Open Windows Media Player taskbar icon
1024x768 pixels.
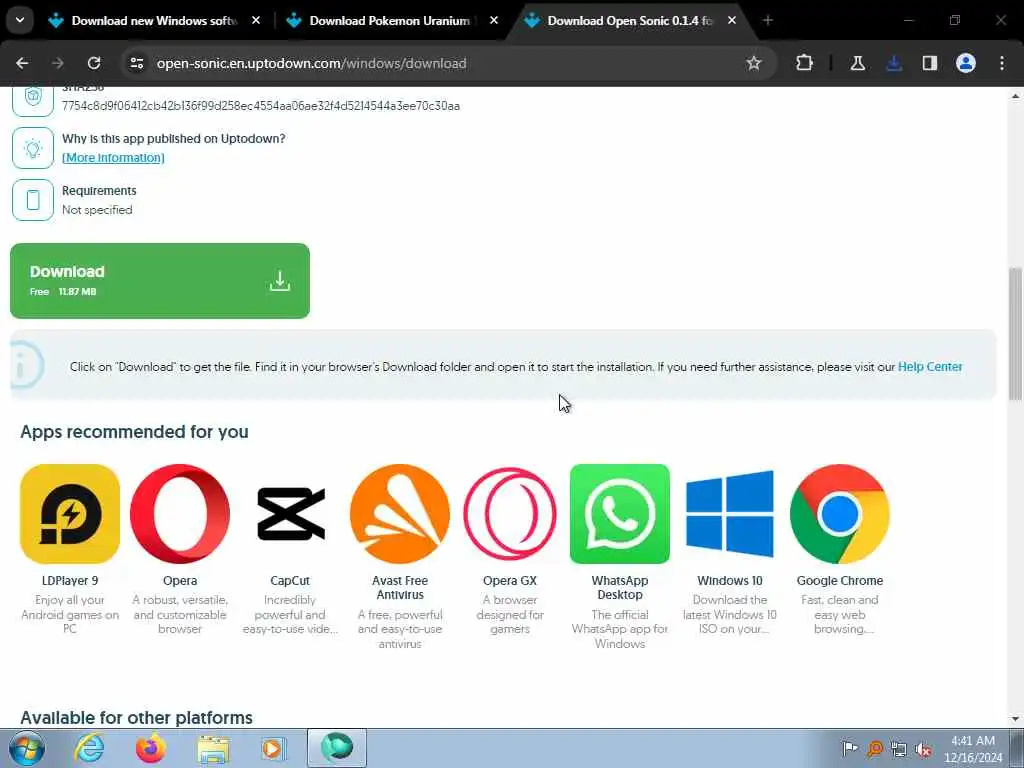click(273, 748)
